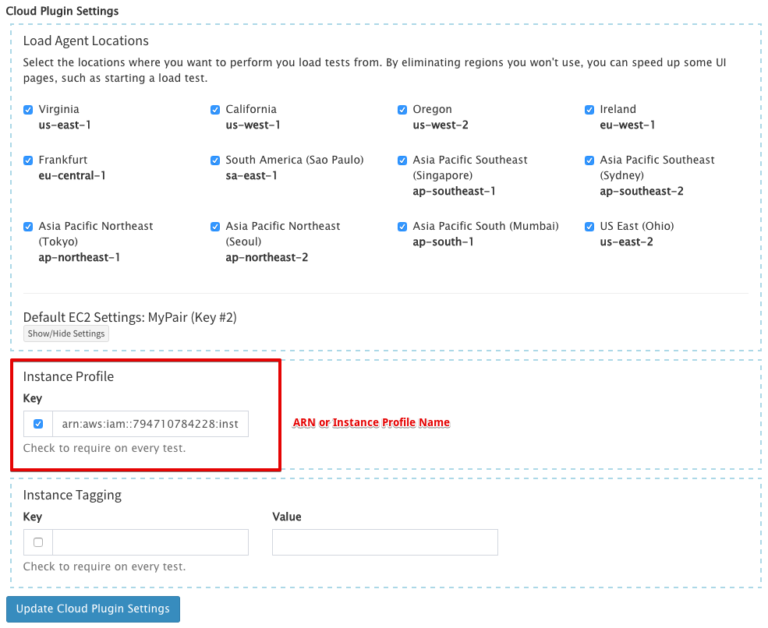Click the eu-west-1 region code

[627, 125]
